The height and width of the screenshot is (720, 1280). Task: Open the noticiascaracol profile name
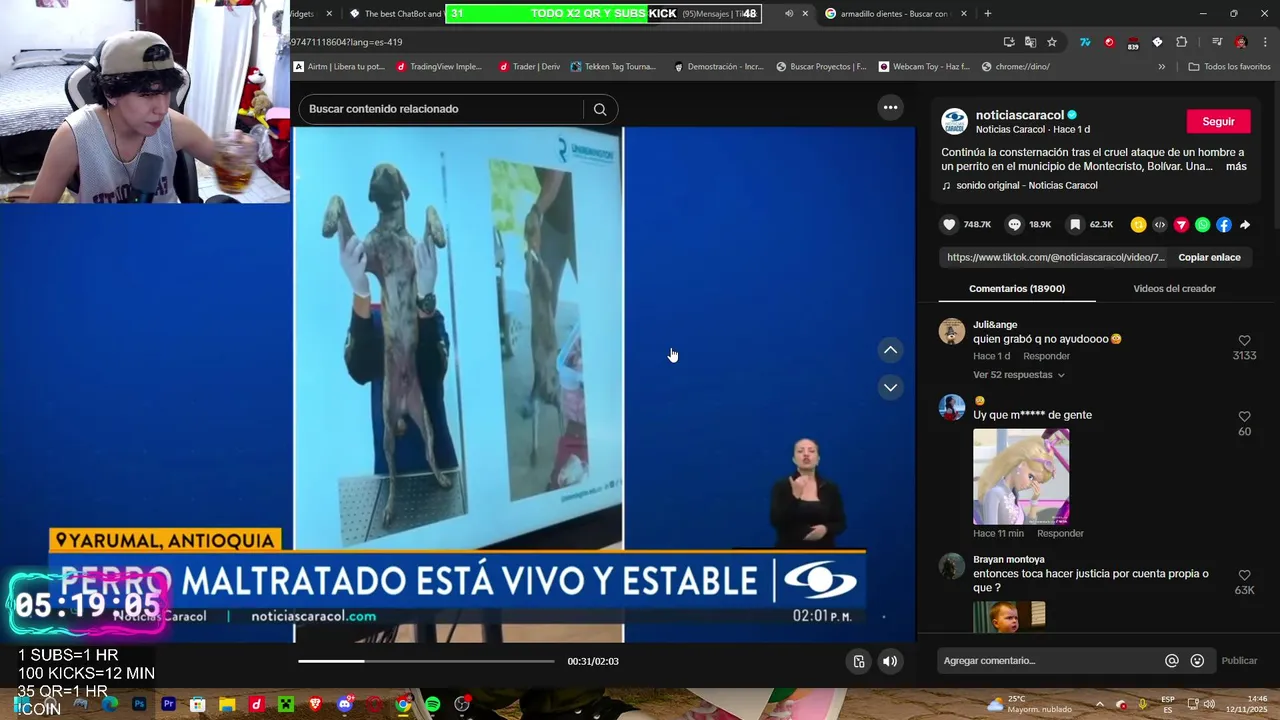coord(1019,115)
